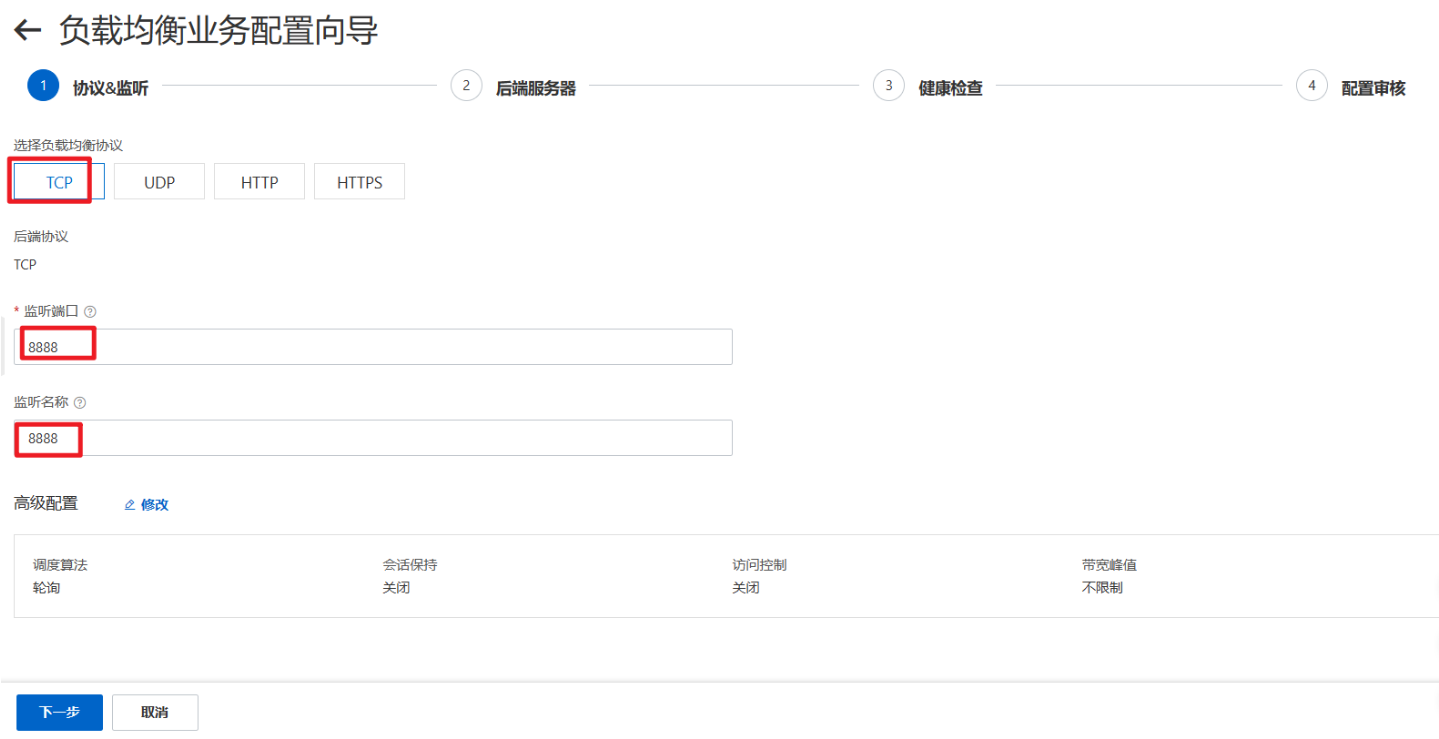This screenshot has height=739, width=1439.
Task: Select the HTTPS protocol option
Action: pyautogui.click(x=359, y=181)
